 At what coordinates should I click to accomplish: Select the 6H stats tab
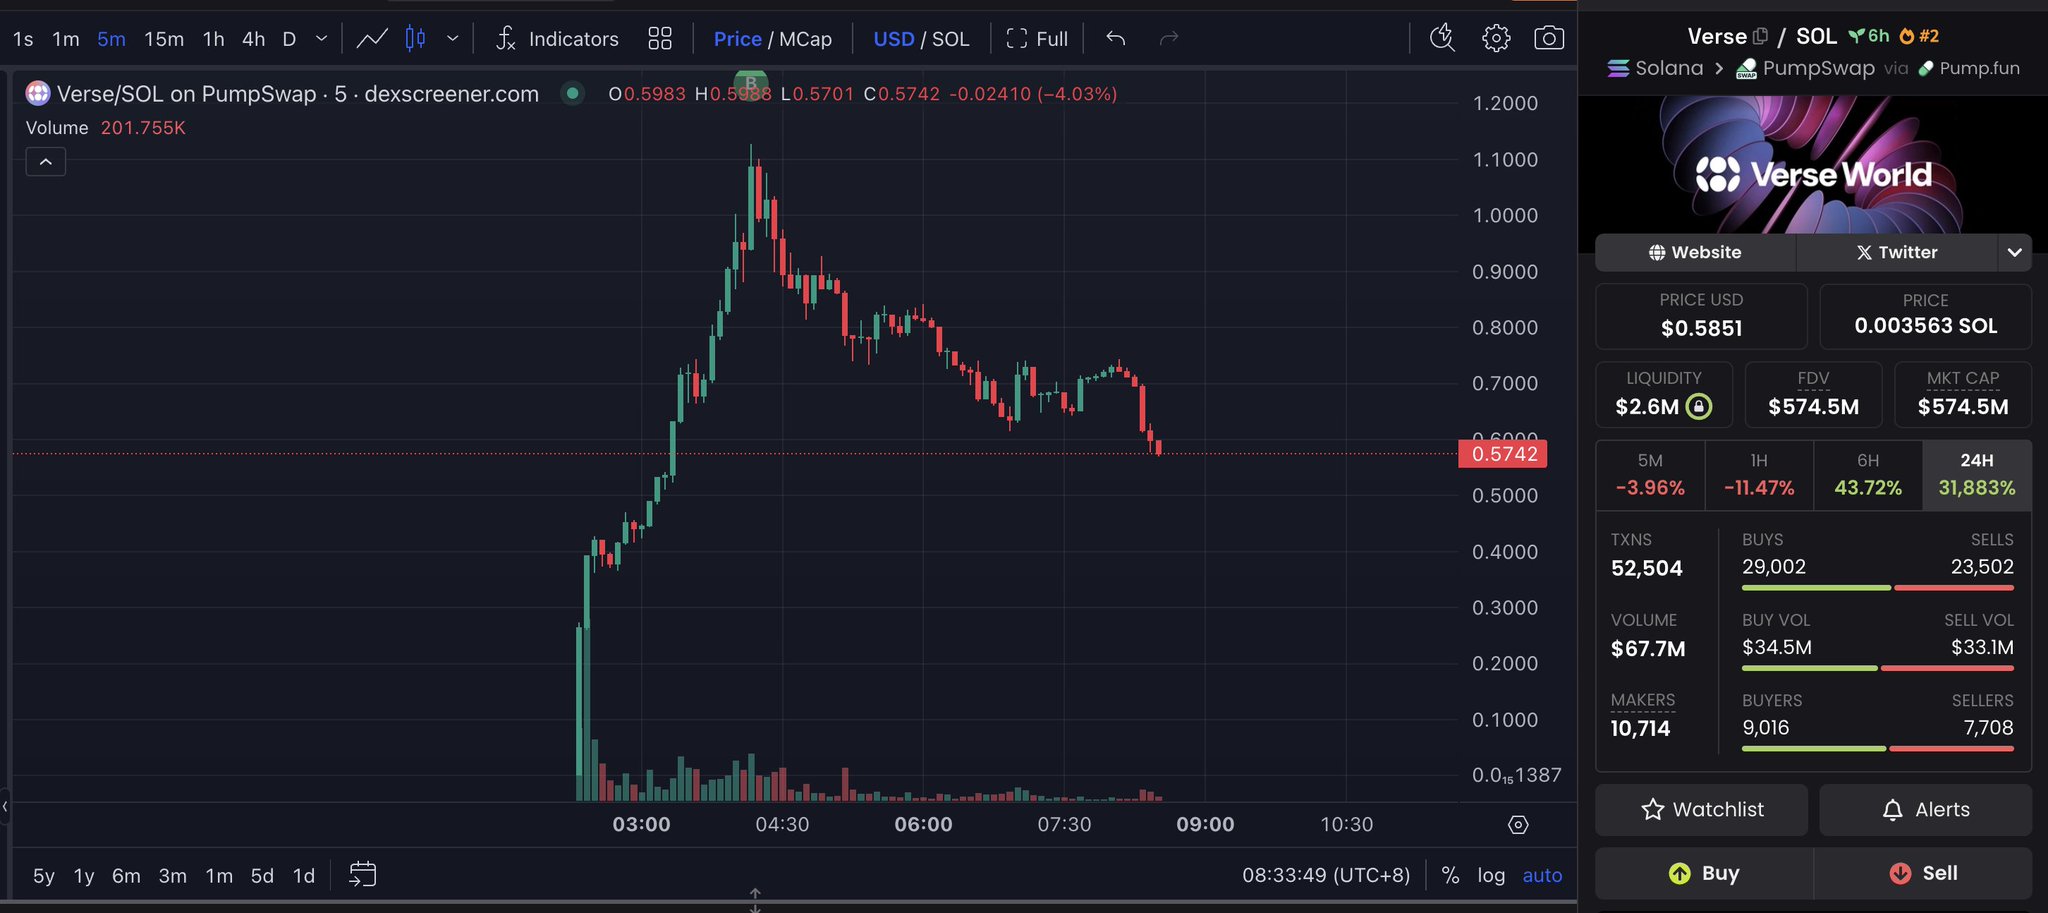1868,475
